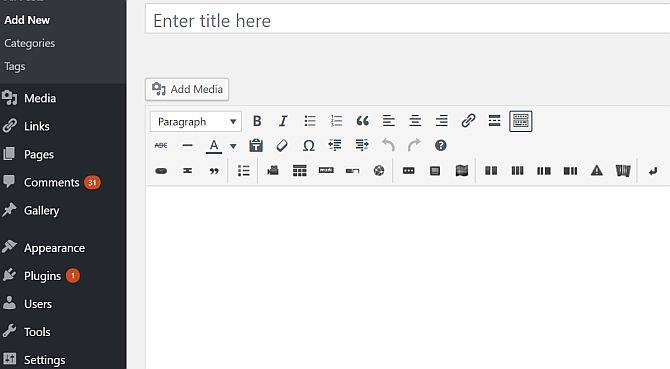Open the Pages menu
Image resolution: width=670 pixels, height=369 pixels.
(x=38, y=155)
